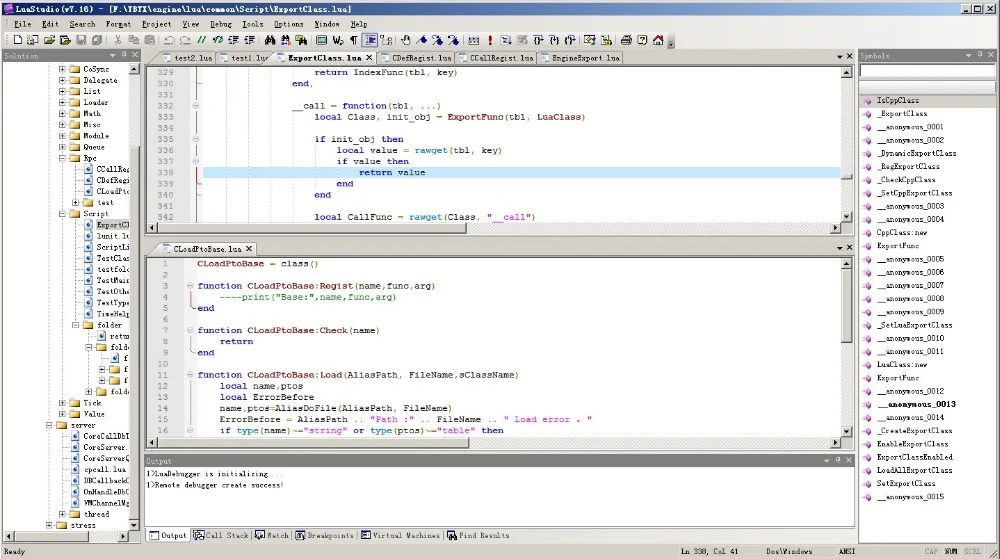Screen dimensions: 1000x559
Task: Click the red exclamation mark toolbar icon
Action: tap(490, 40)
